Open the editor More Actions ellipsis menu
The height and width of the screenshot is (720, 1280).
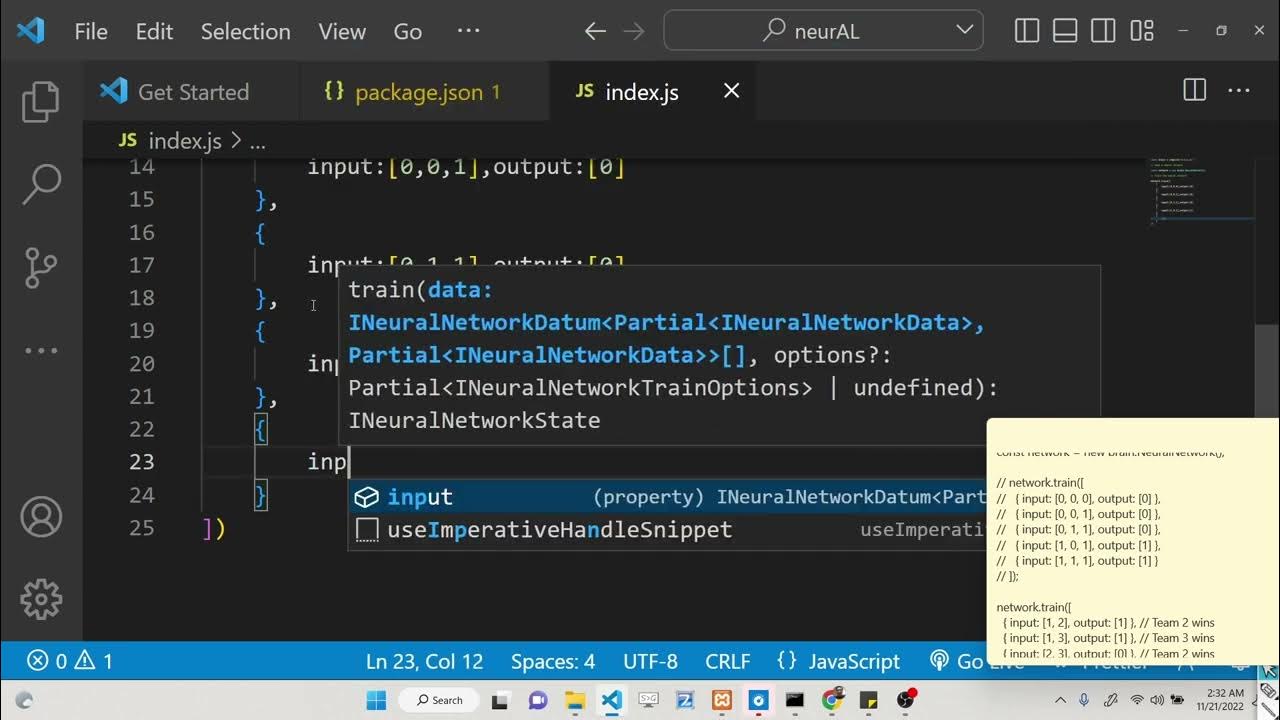tap(1239, 91)
